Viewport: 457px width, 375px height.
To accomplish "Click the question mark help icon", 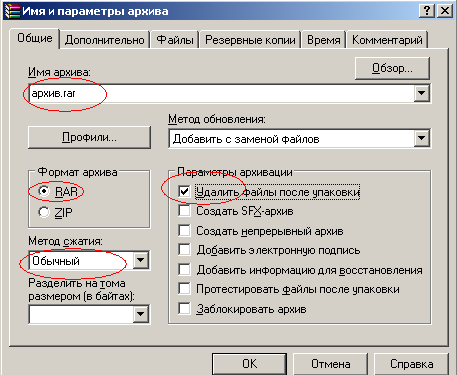I will tap(427, 11).
